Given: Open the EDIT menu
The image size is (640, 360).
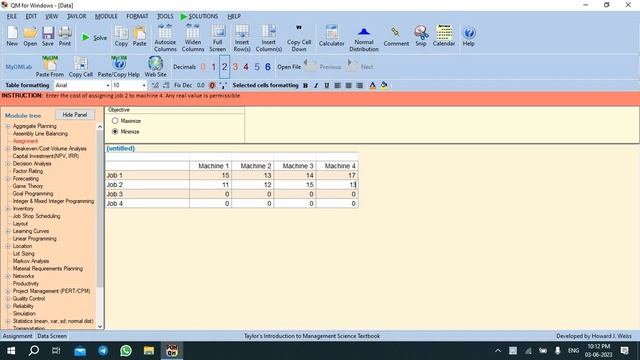Looking at the screenshot, I should click(x=31, y=16).
